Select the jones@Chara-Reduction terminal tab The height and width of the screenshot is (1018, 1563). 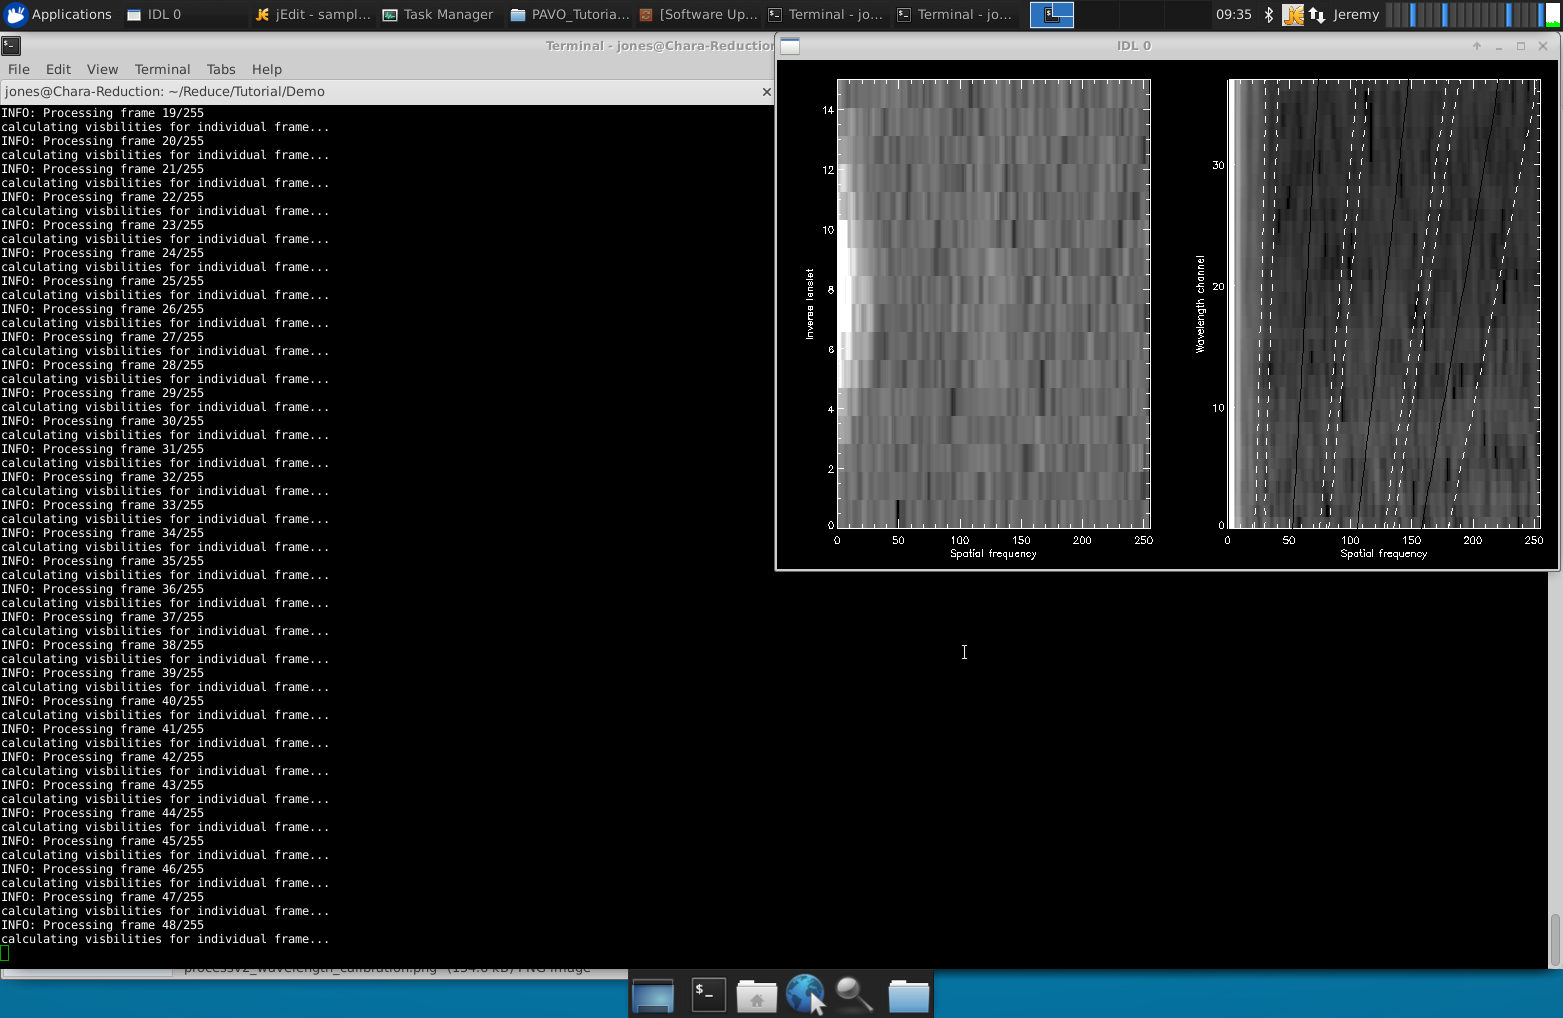click(387, 91)
